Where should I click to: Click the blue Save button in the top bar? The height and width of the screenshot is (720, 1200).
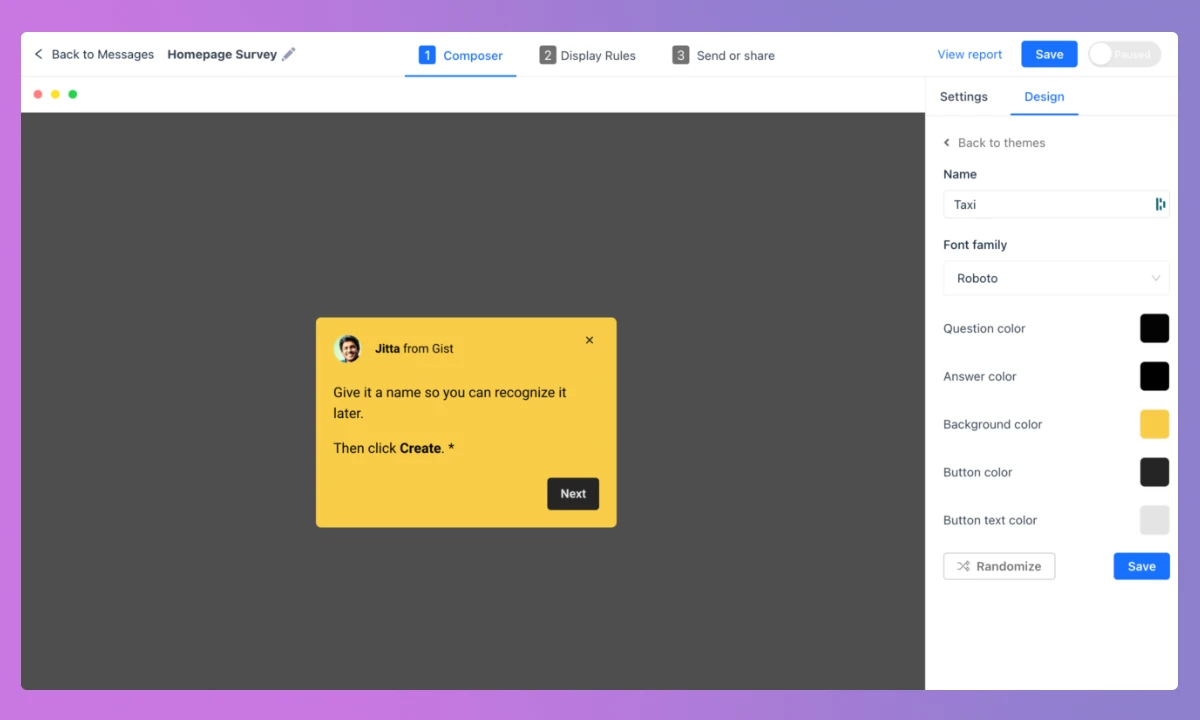pos(1048,54)
